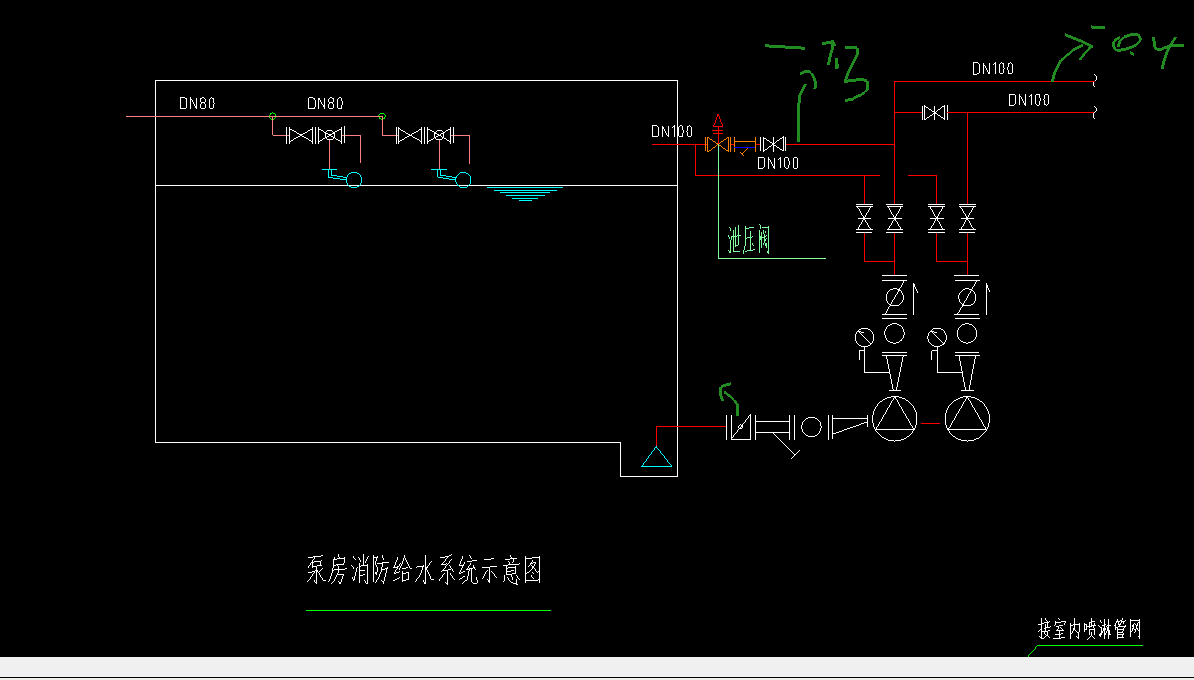Select the DN100 label under the horizontal gate valve
Screen dimensions: 1194x680
(777, 163)
